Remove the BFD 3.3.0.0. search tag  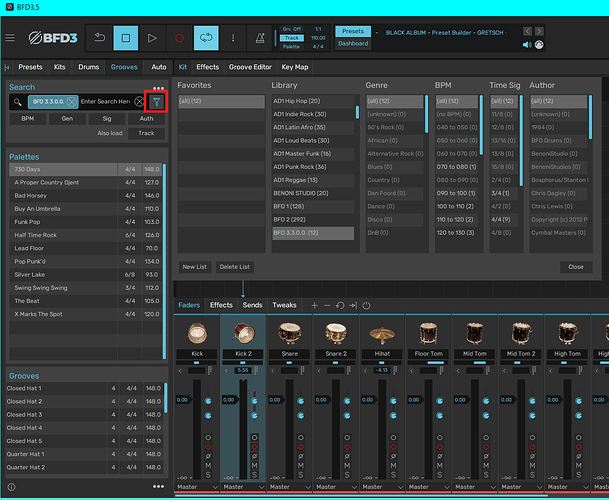(71, 102)
